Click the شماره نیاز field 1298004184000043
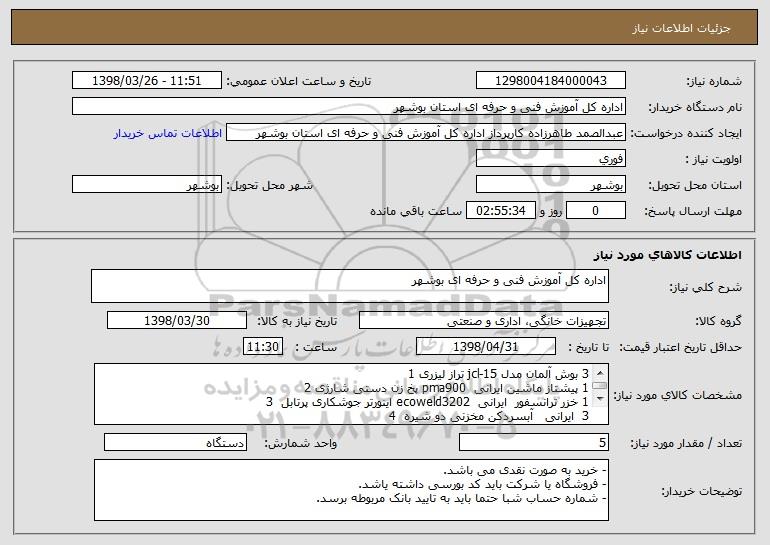The height and width of the screenshot is (545, 770). 550,80
